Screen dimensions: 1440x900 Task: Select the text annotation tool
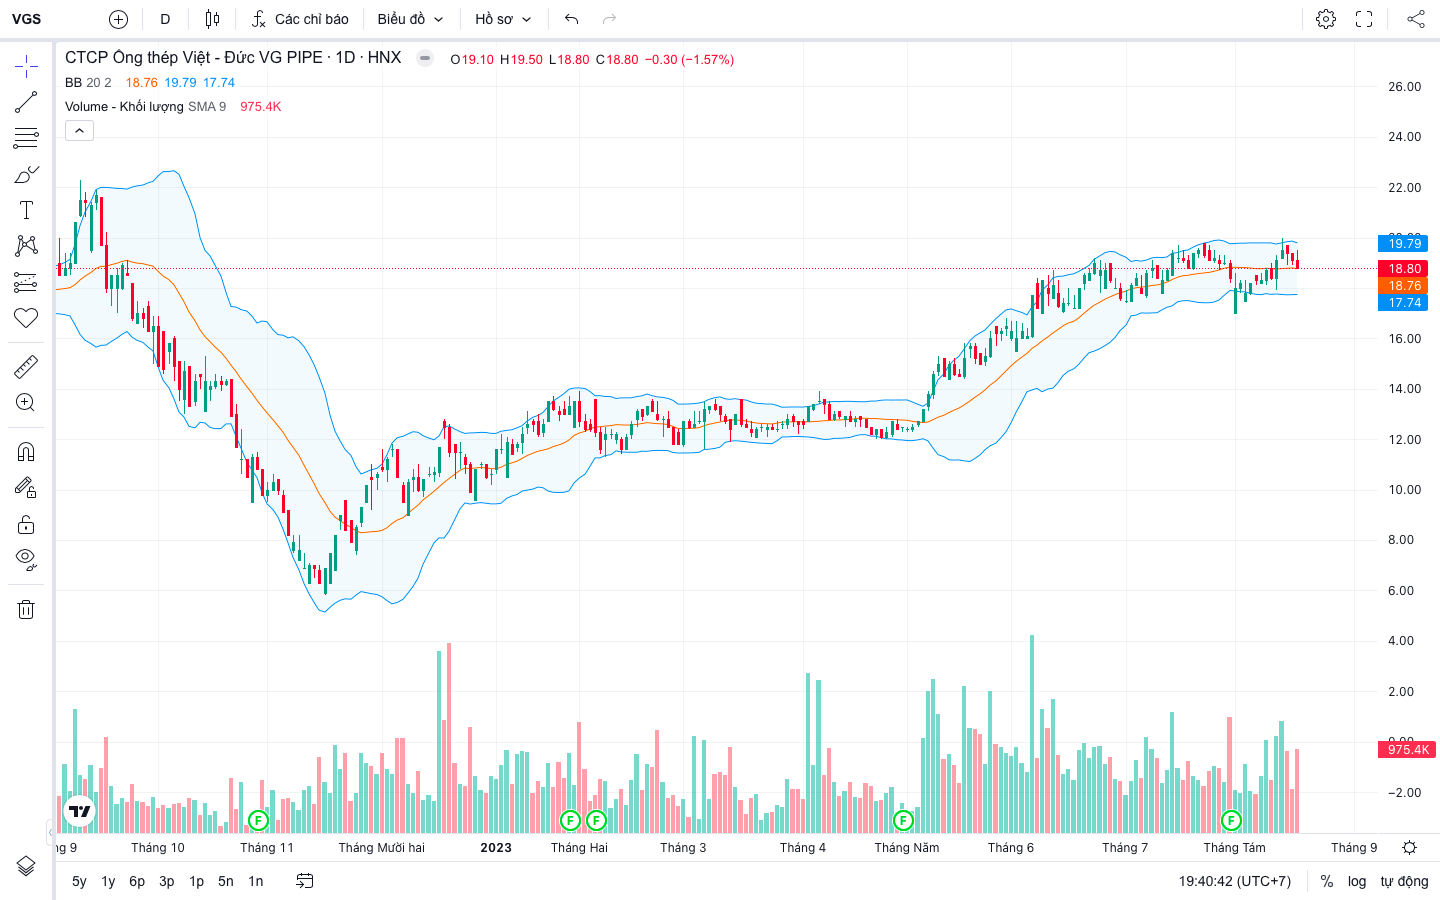tap(26, 210)
